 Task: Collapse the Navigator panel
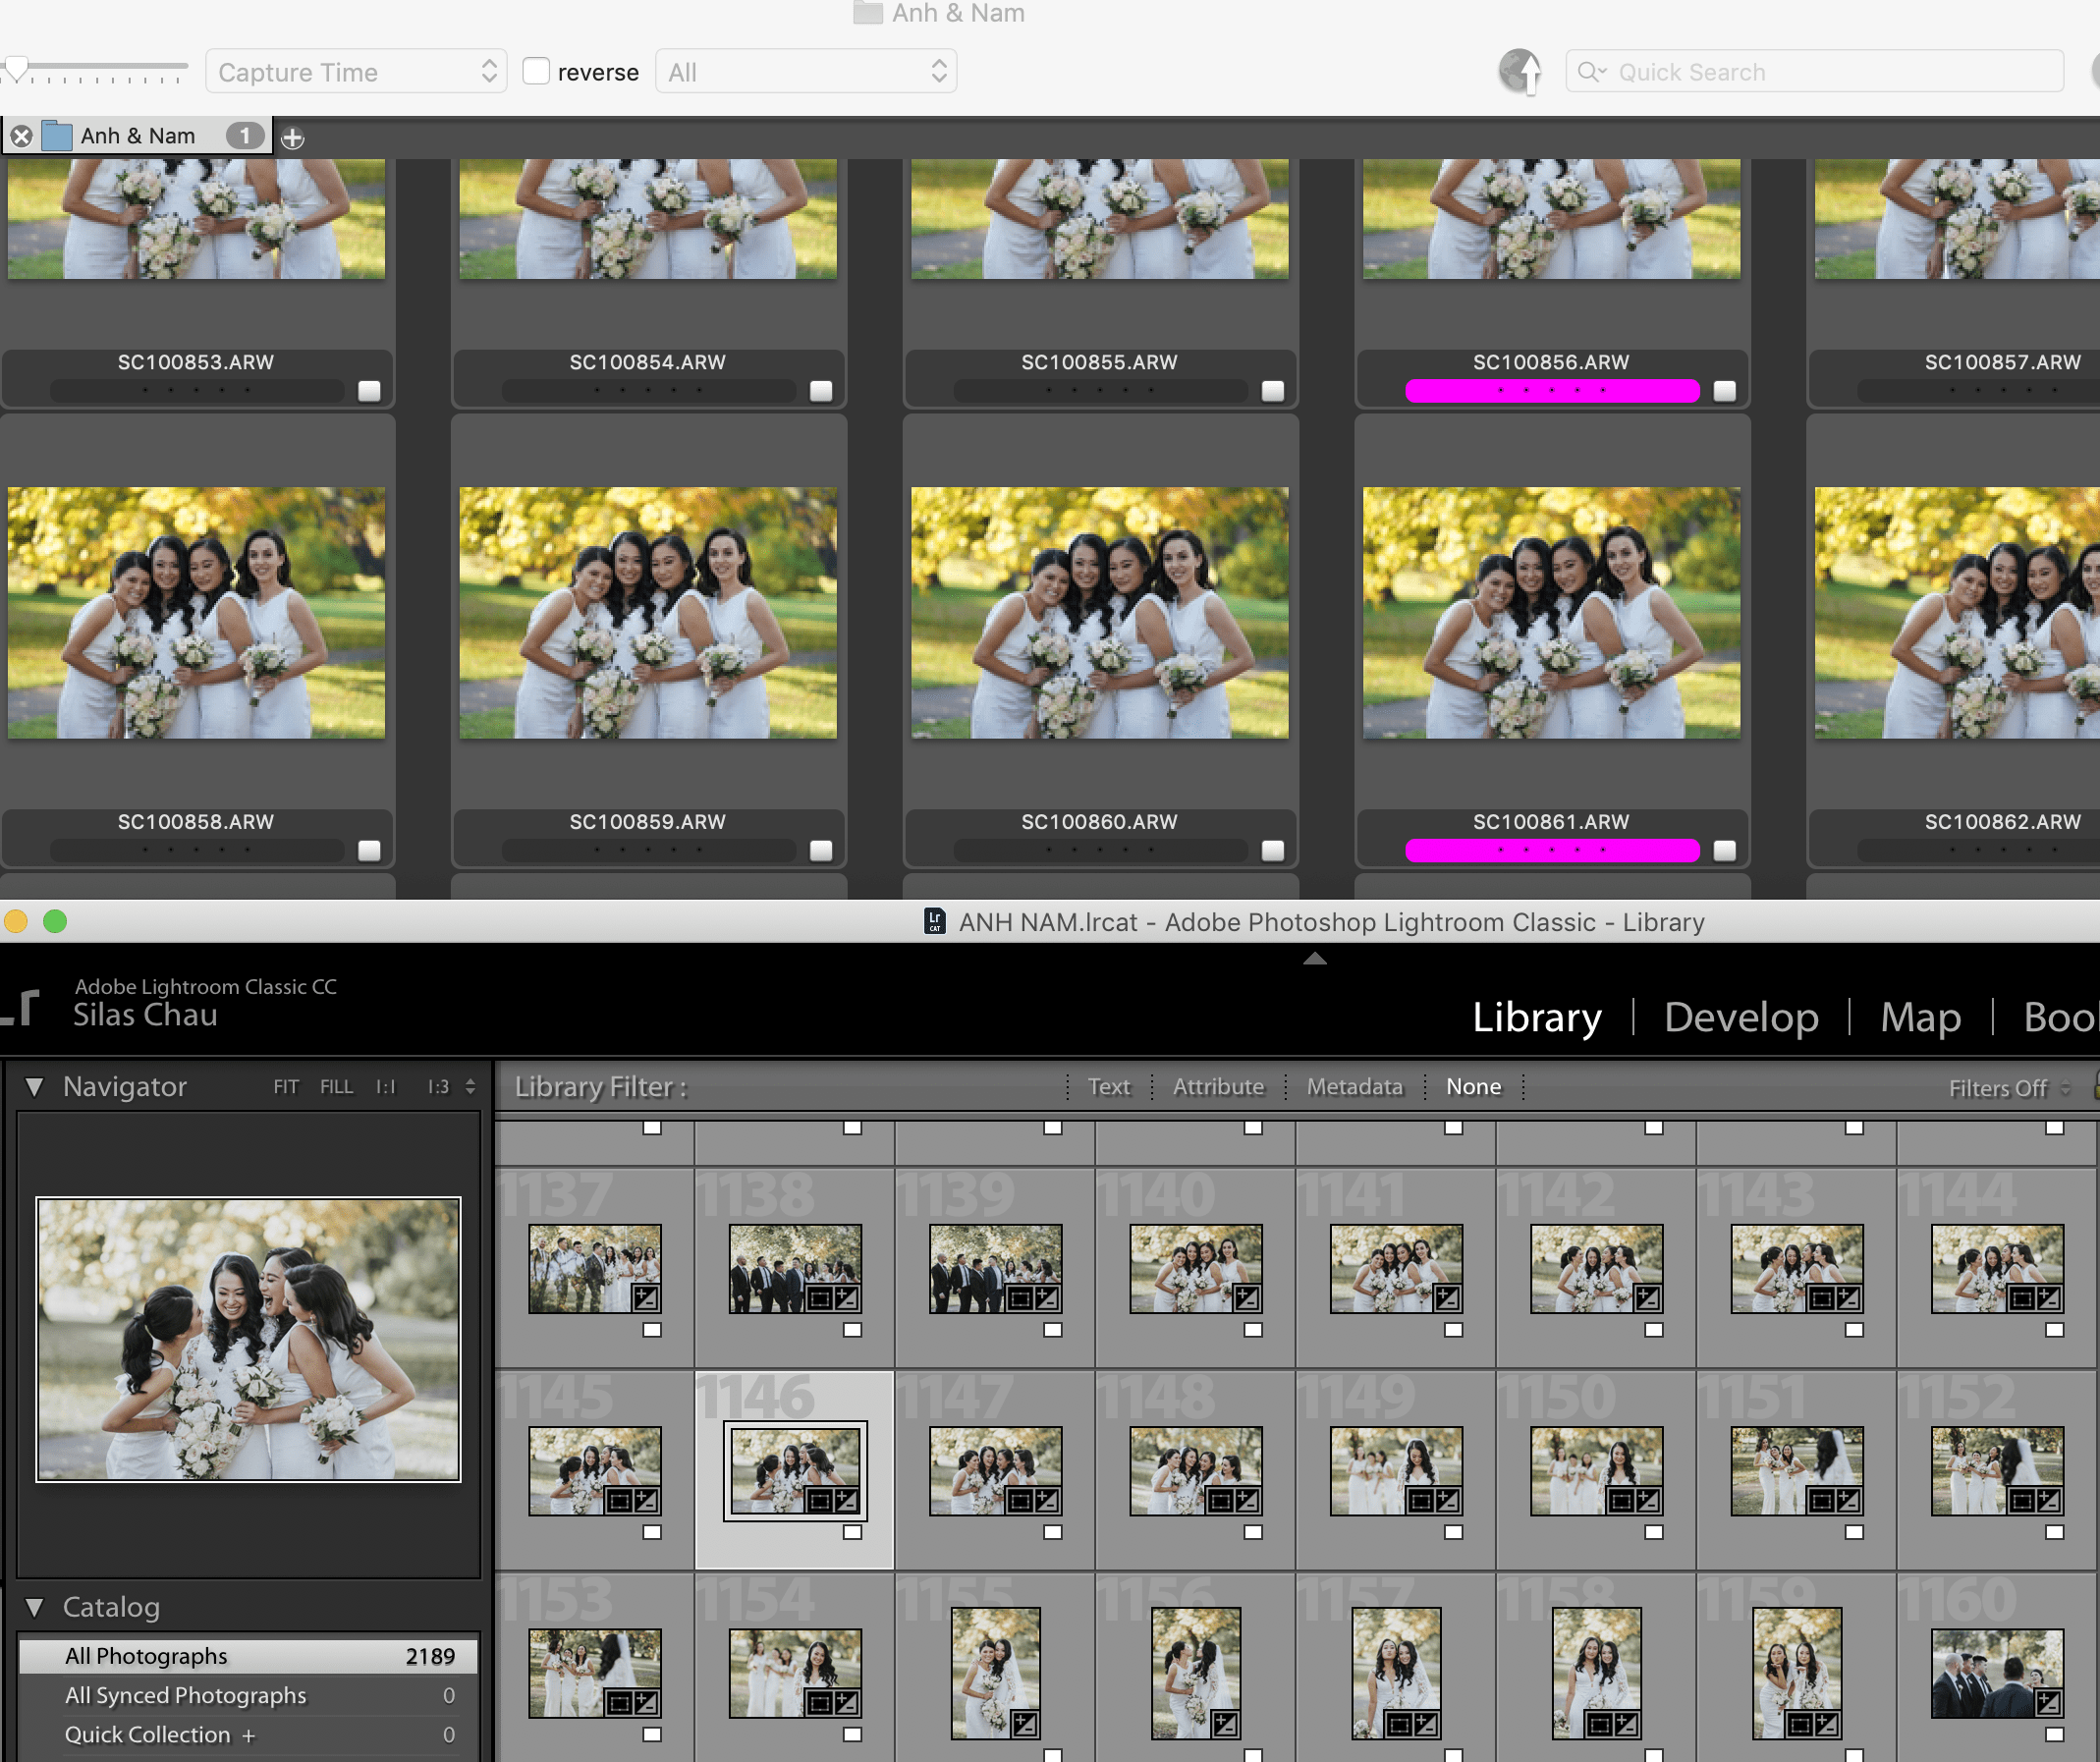[35, 1087]
